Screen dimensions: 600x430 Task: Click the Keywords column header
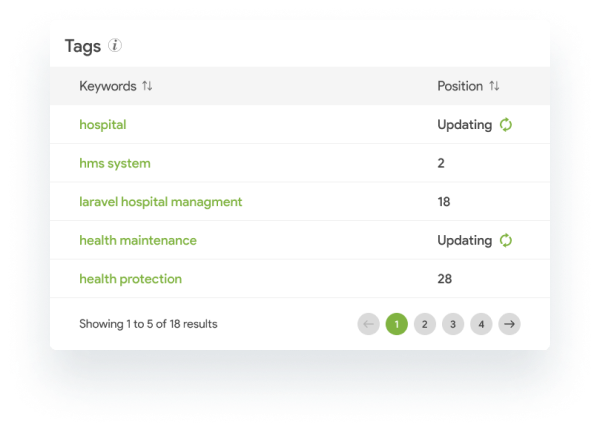108,86
